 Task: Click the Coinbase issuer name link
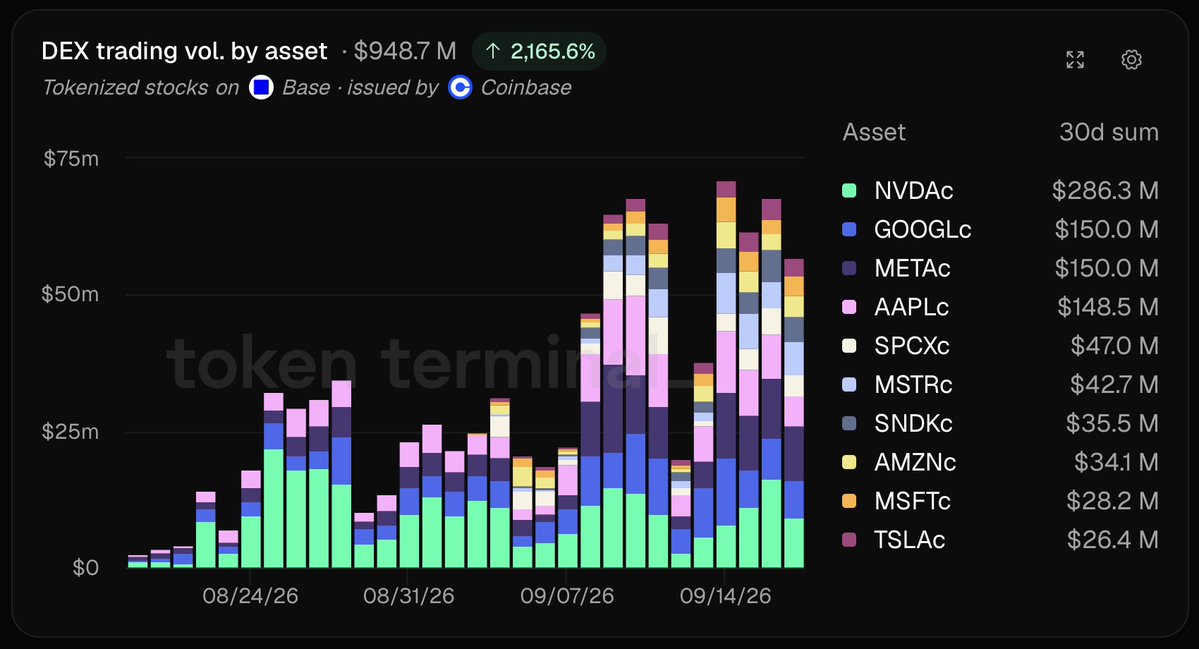(x=526, y=88)
